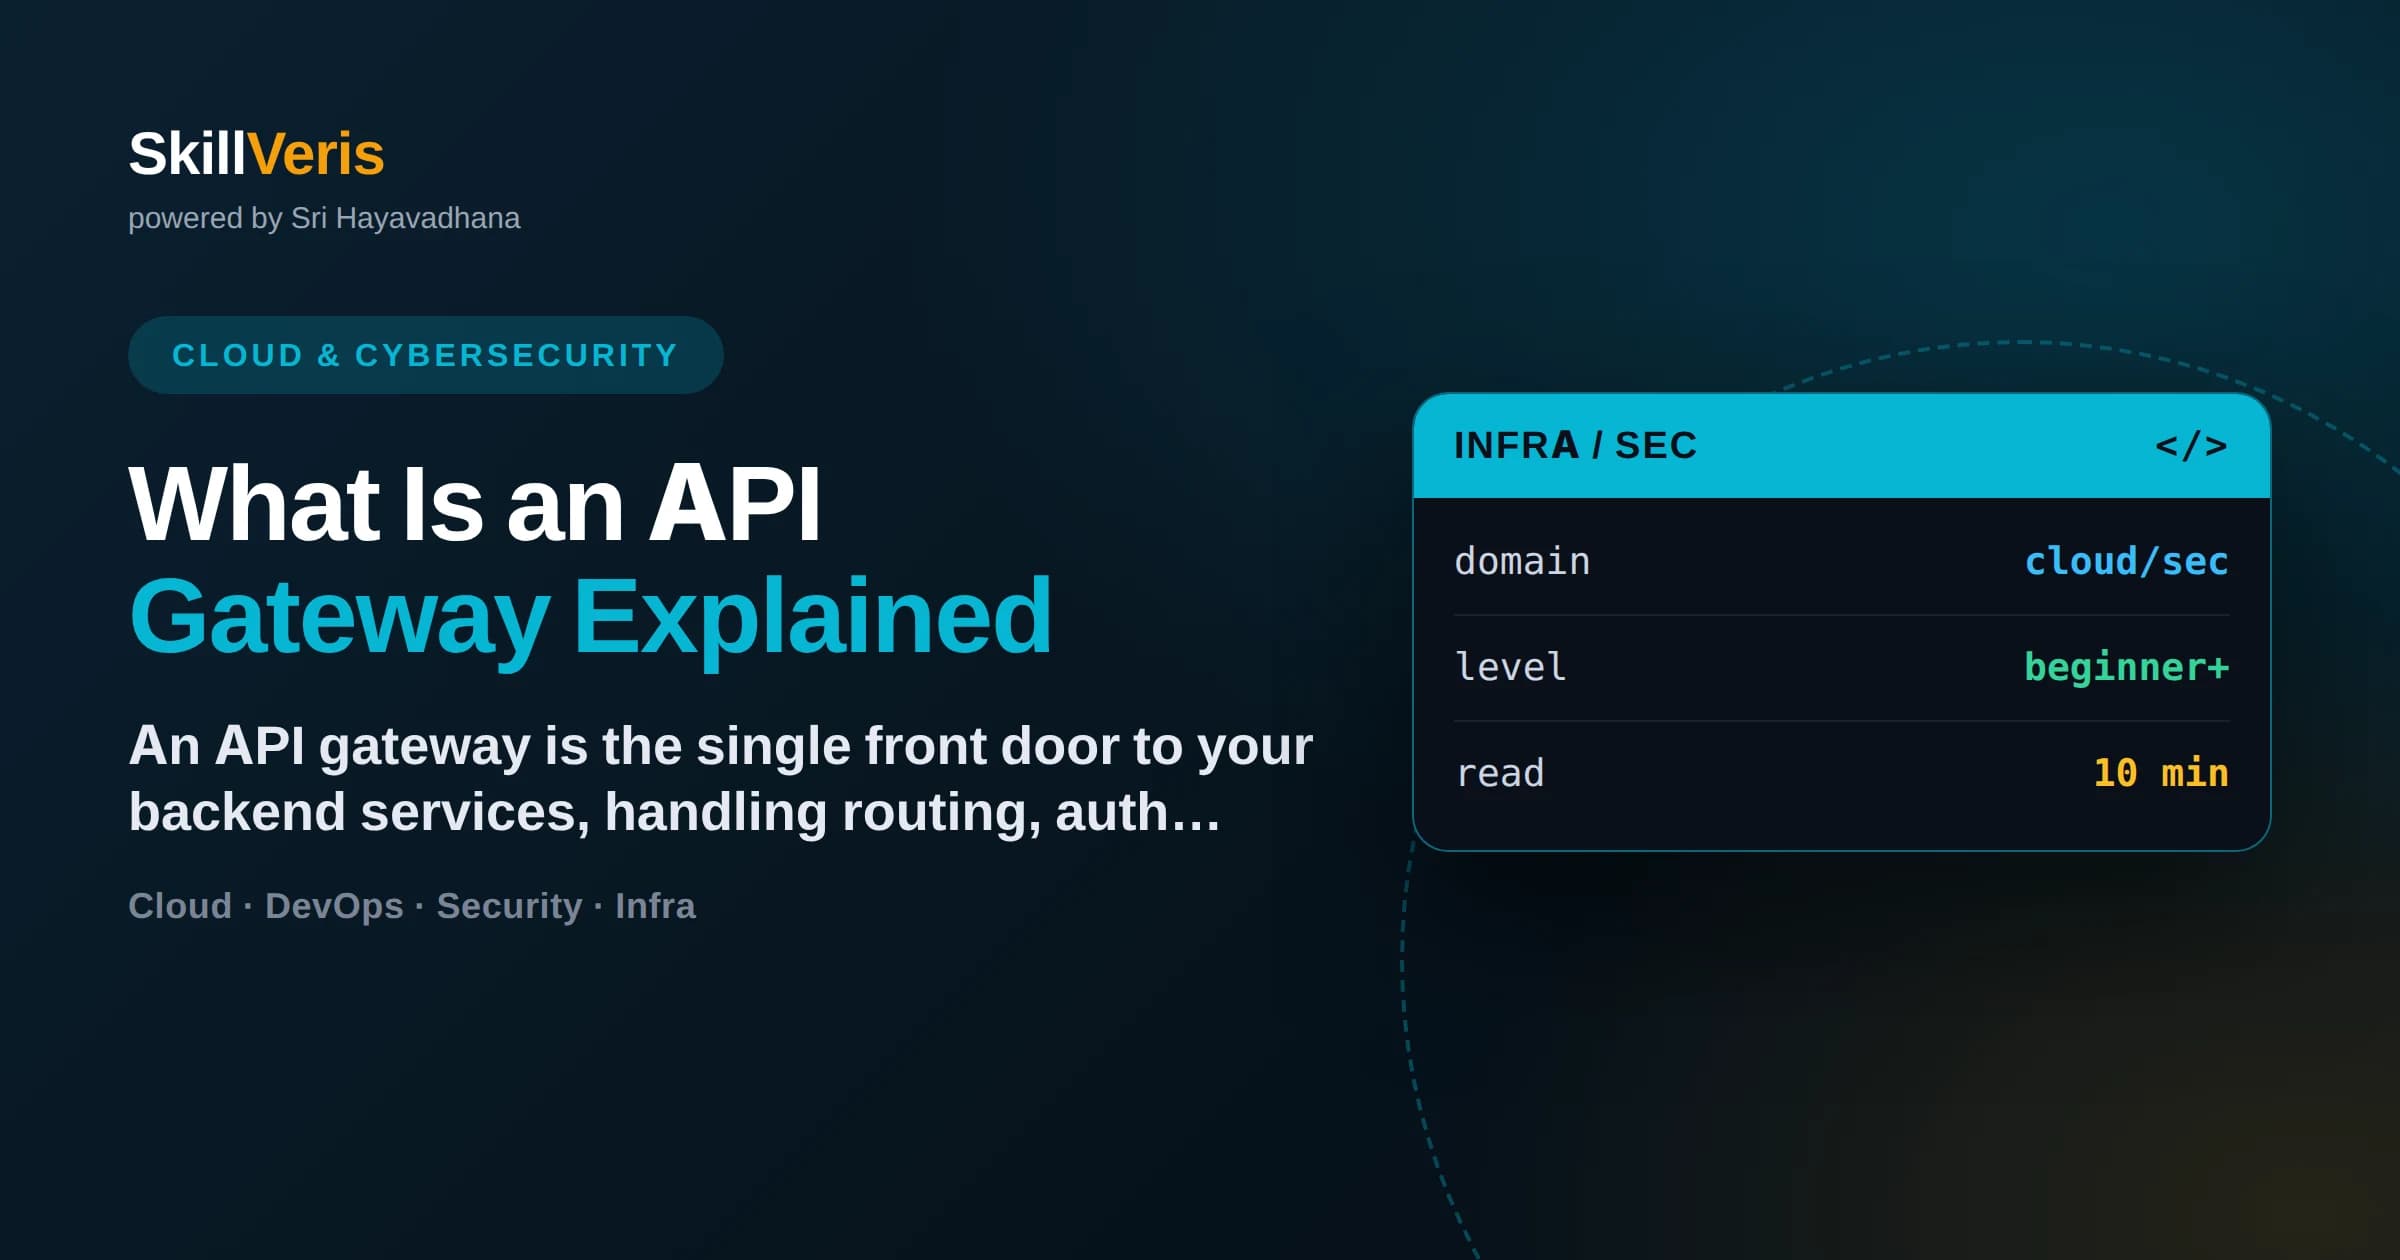
Task: Click the 'read' label in the card
Action: (x=1499, y=773)
